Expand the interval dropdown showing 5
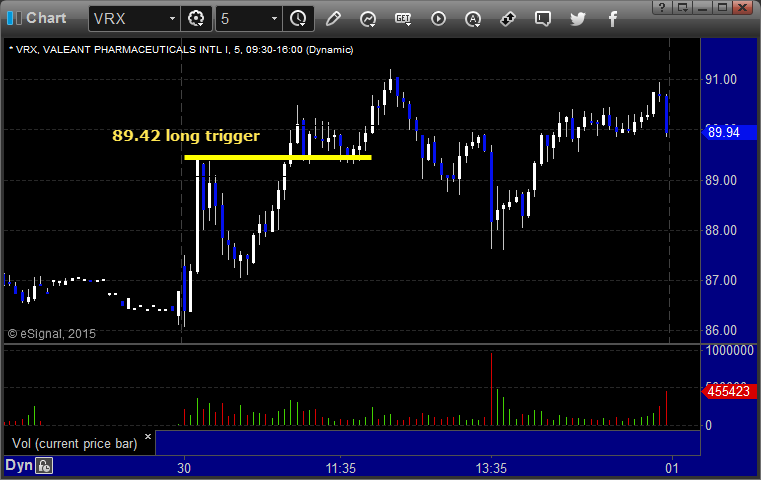 tap(274, 19)
